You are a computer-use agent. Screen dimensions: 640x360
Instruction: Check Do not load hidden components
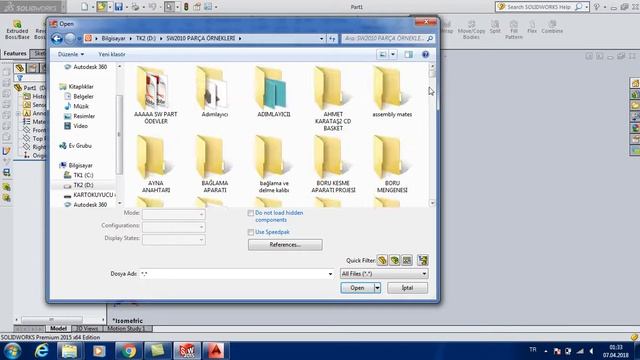pos(251,213)
